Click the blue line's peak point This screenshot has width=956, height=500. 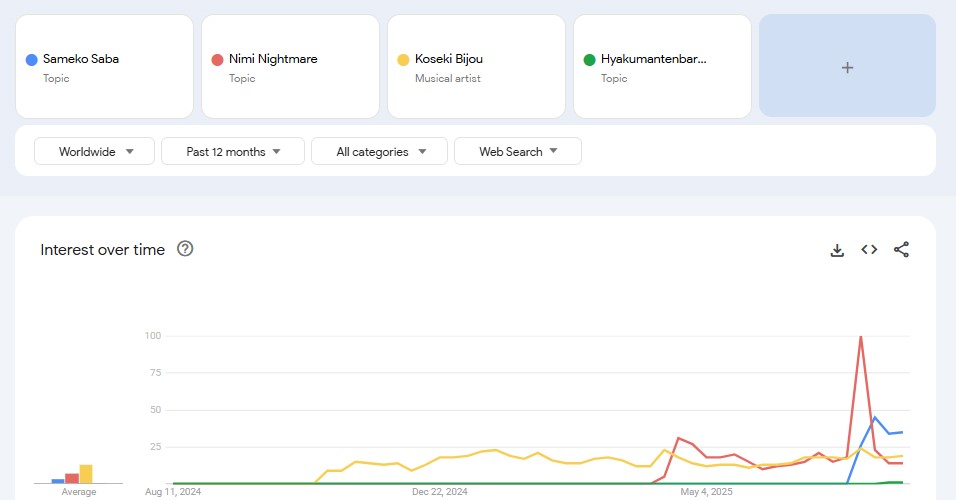pos(875,417)
